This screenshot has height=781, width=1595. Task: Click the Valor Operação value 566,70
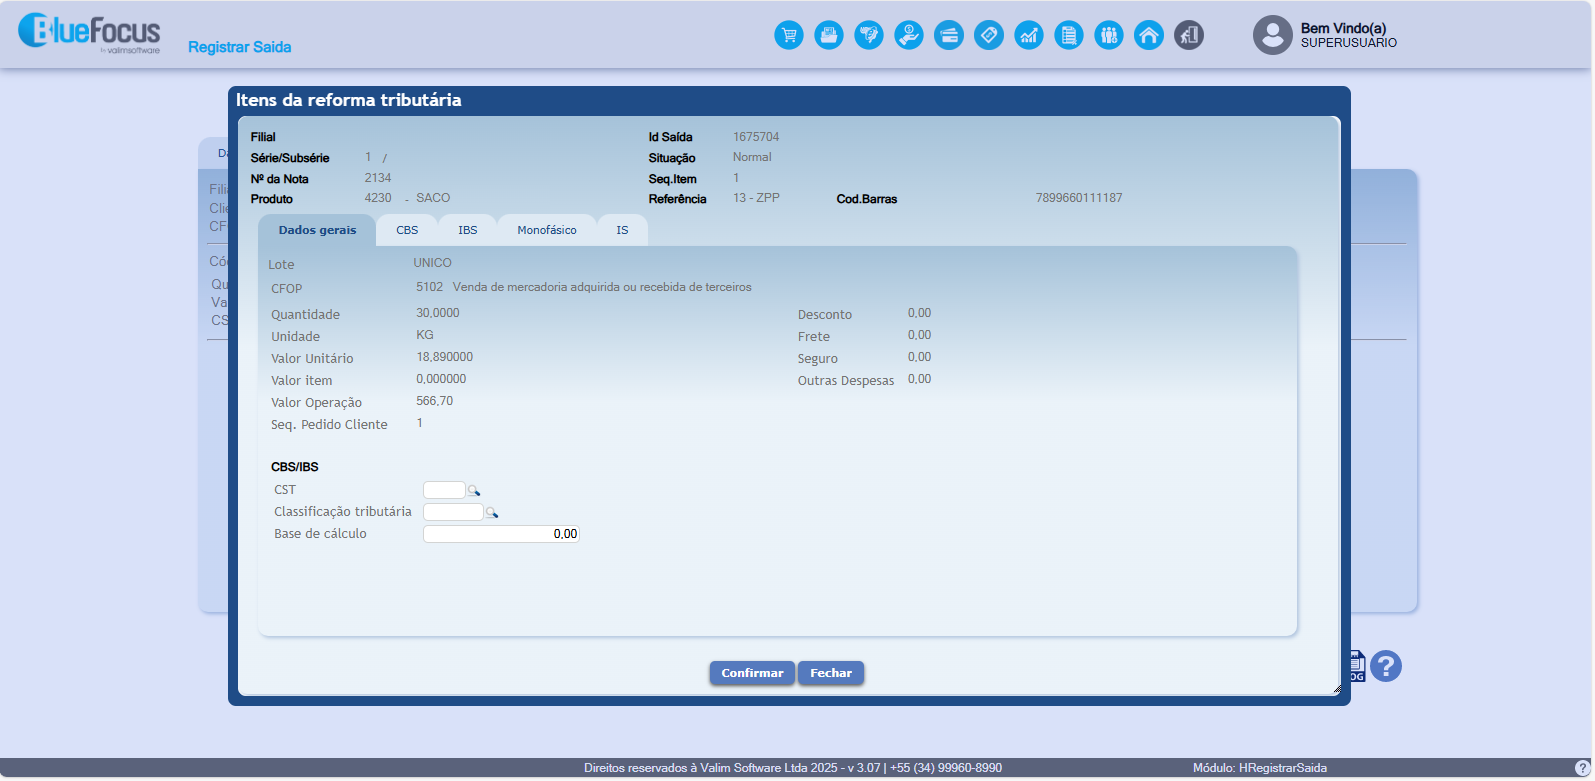[435, 401]
